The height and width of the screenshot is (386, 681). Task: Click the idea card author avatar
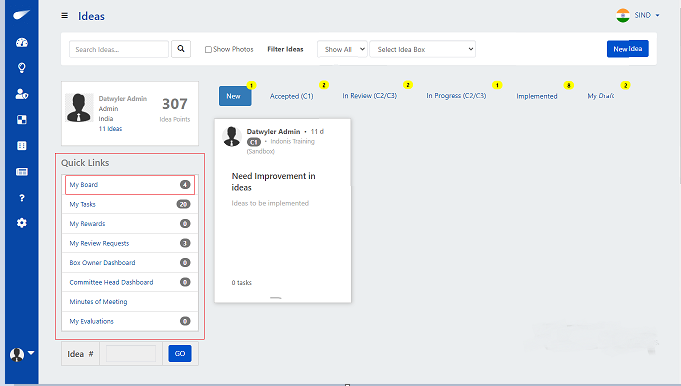(232, 136)
